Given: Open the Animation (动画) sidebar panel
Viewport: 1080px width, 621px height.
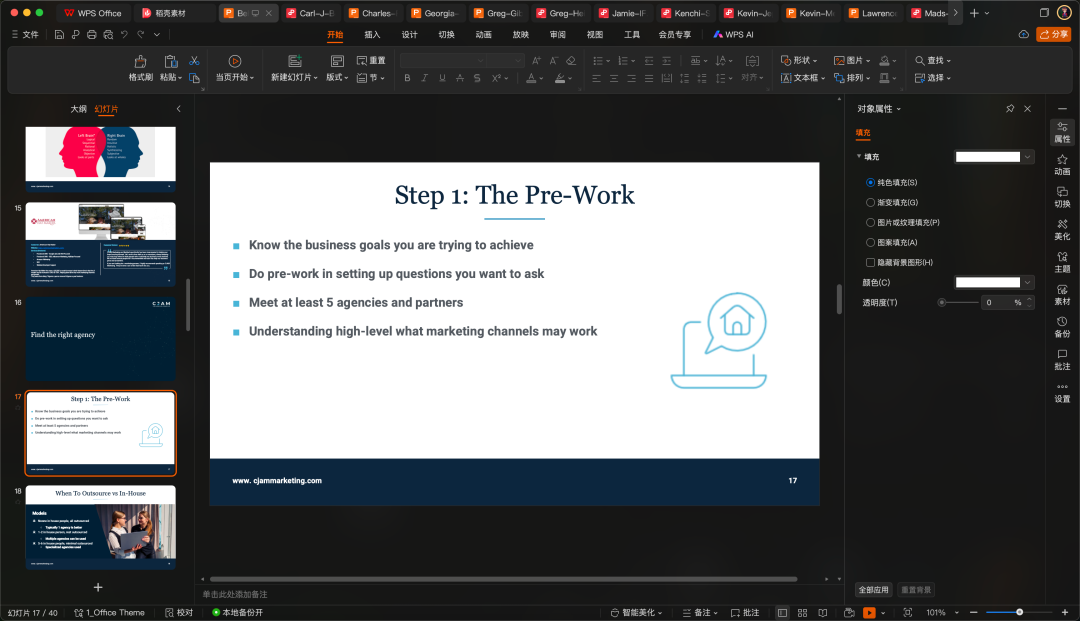Looking at the screenshot, I should click(1062, 165).
